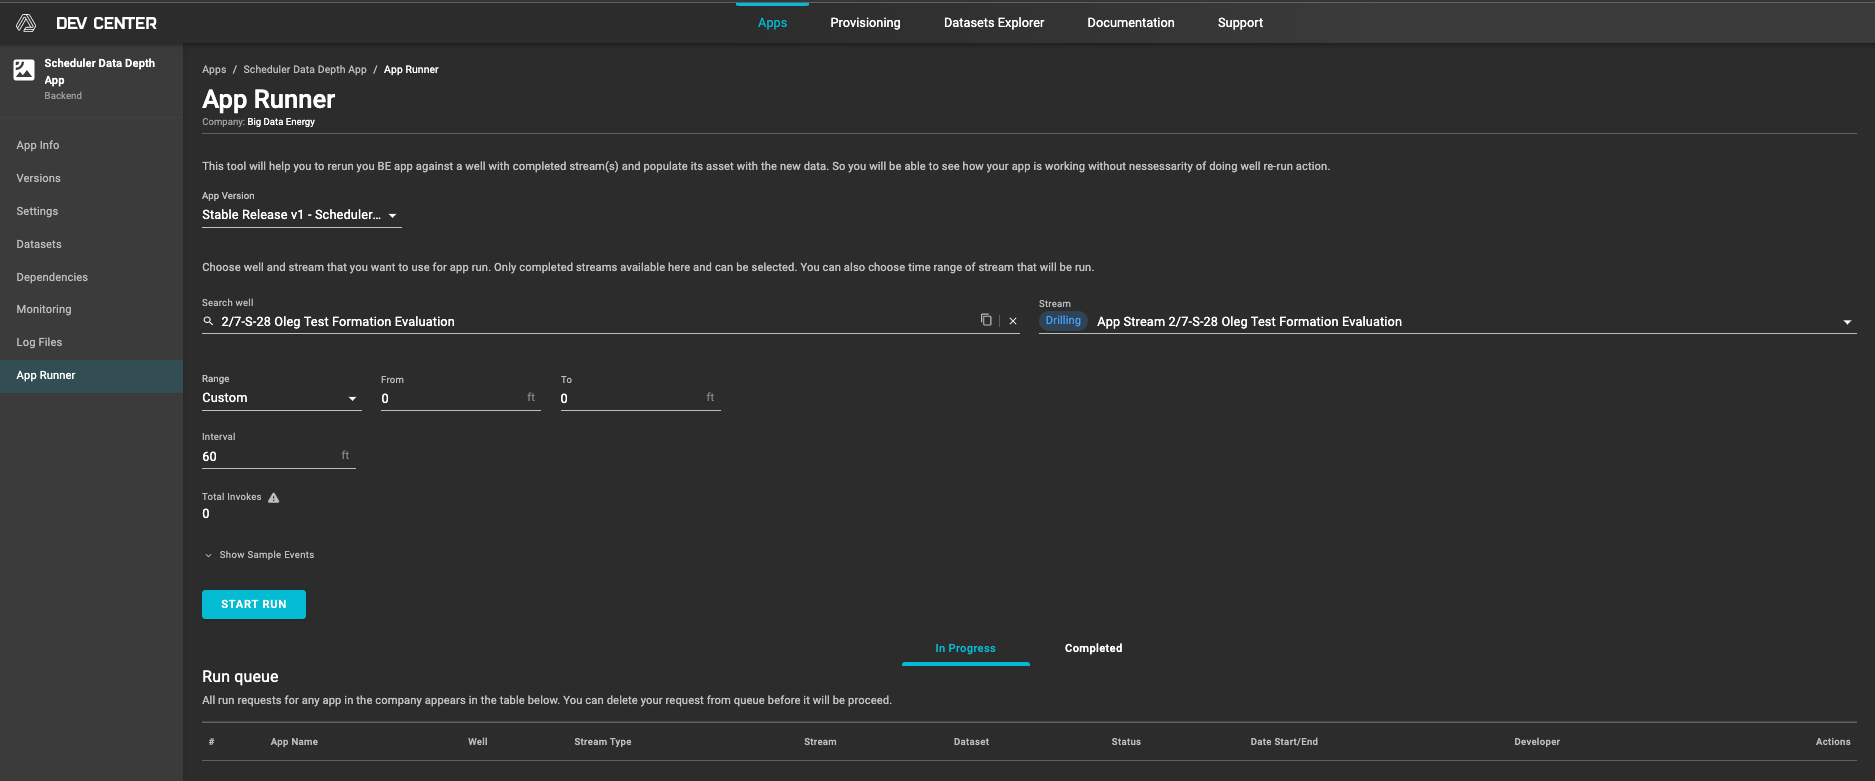This screenshot has height=781, width=1875.
Task: Expand Show Sample Events
Action: pyautogui.click(x=259, y=555)
